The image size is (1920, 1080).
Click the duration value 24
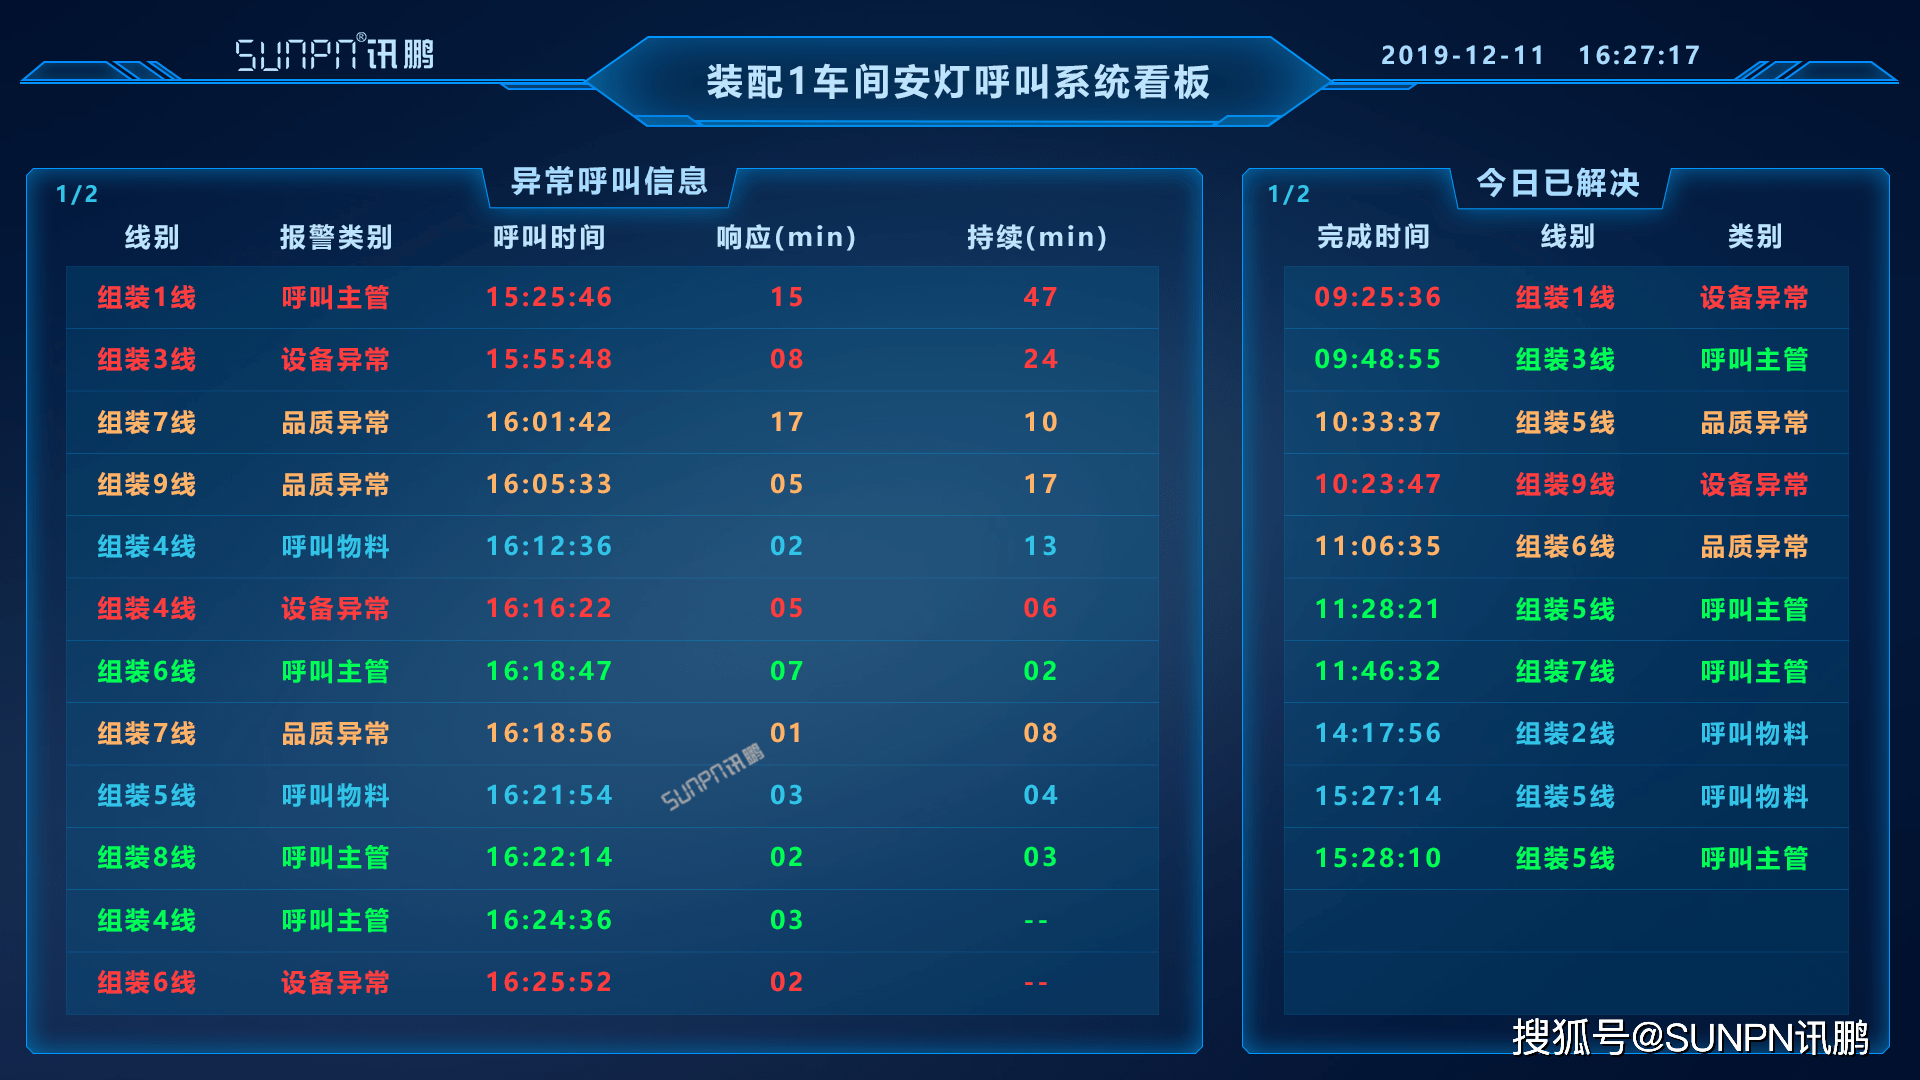pos(1040,359)
